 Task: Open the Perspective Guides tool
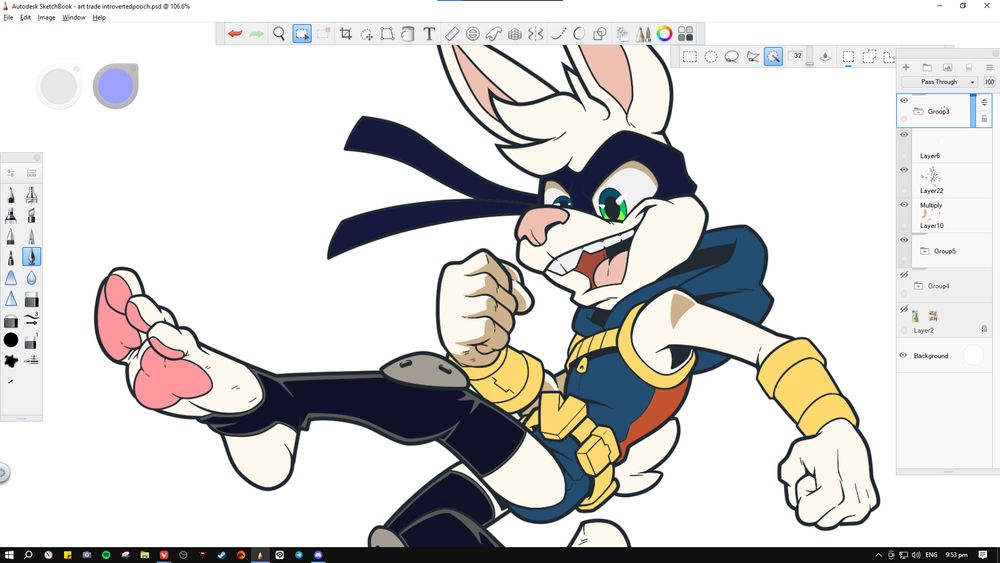515,34
